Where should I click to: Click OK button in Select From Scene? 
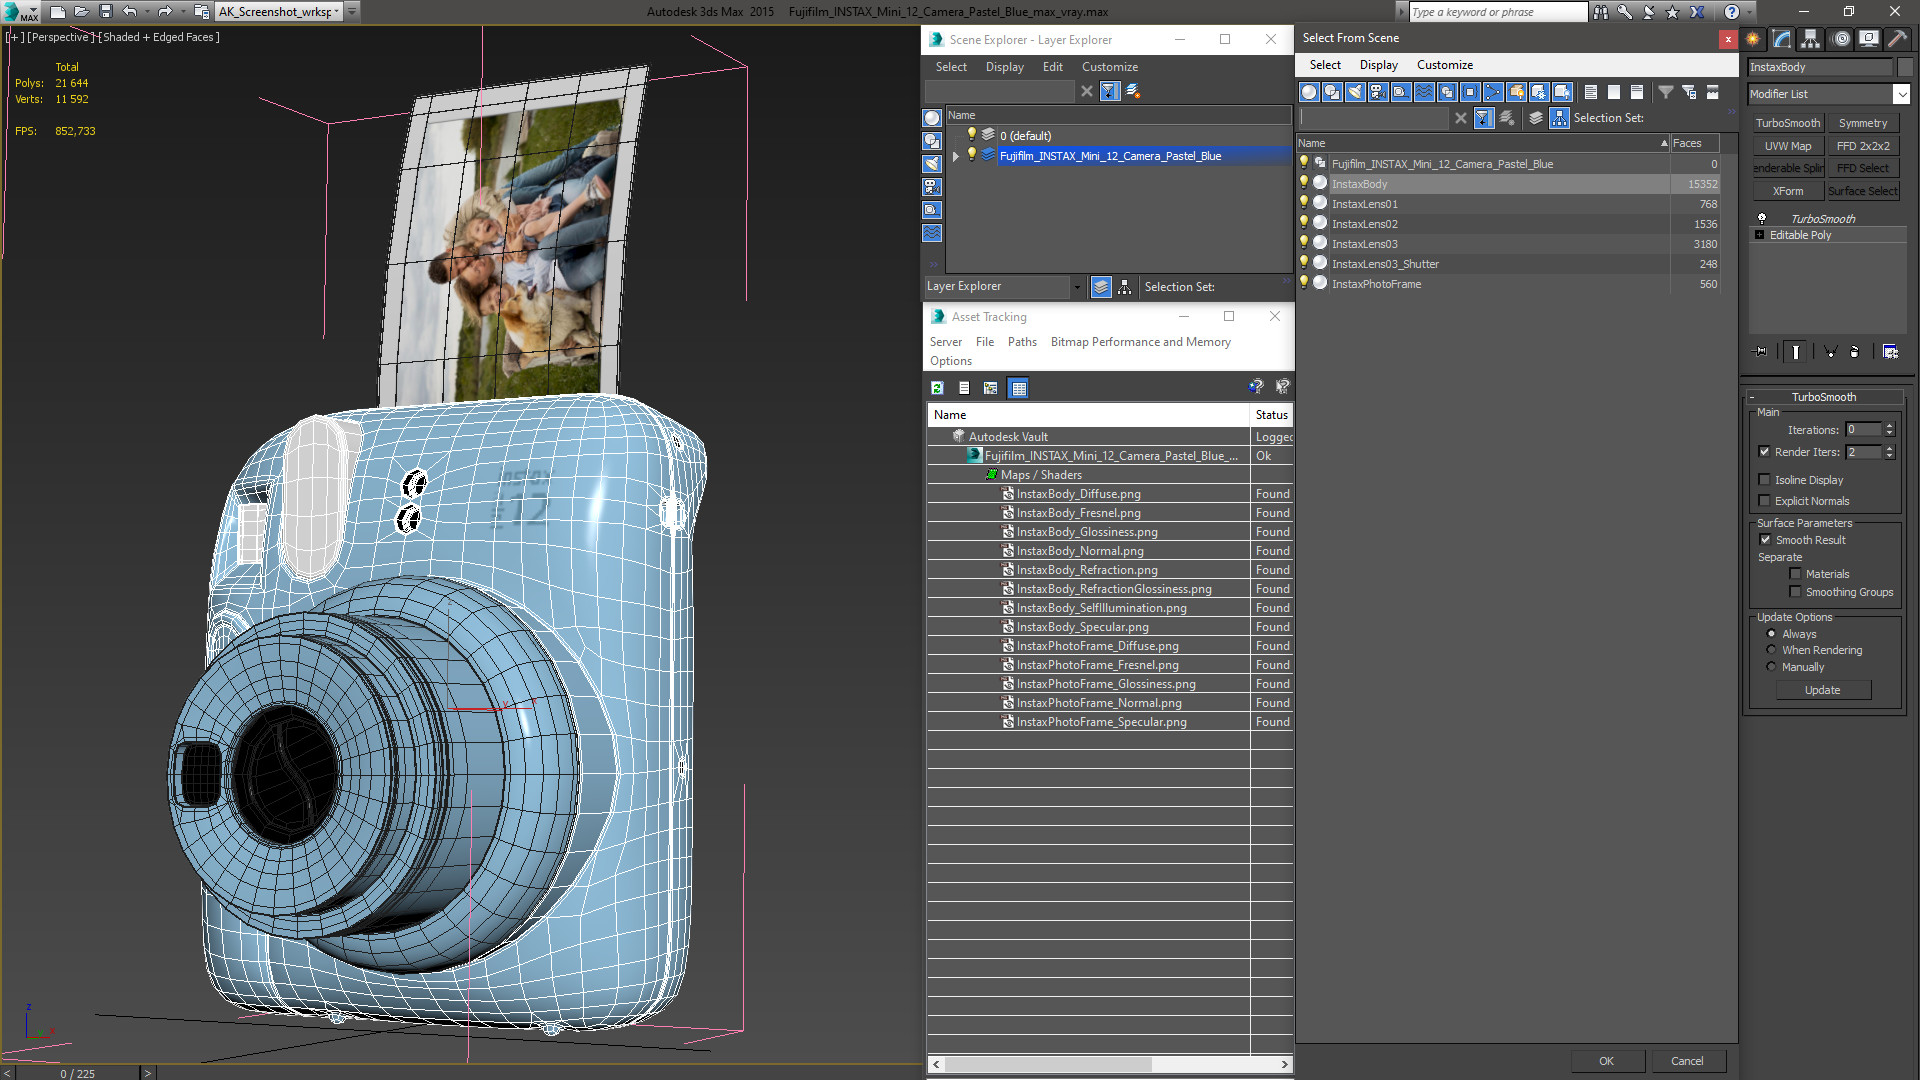(1606, 1061)
